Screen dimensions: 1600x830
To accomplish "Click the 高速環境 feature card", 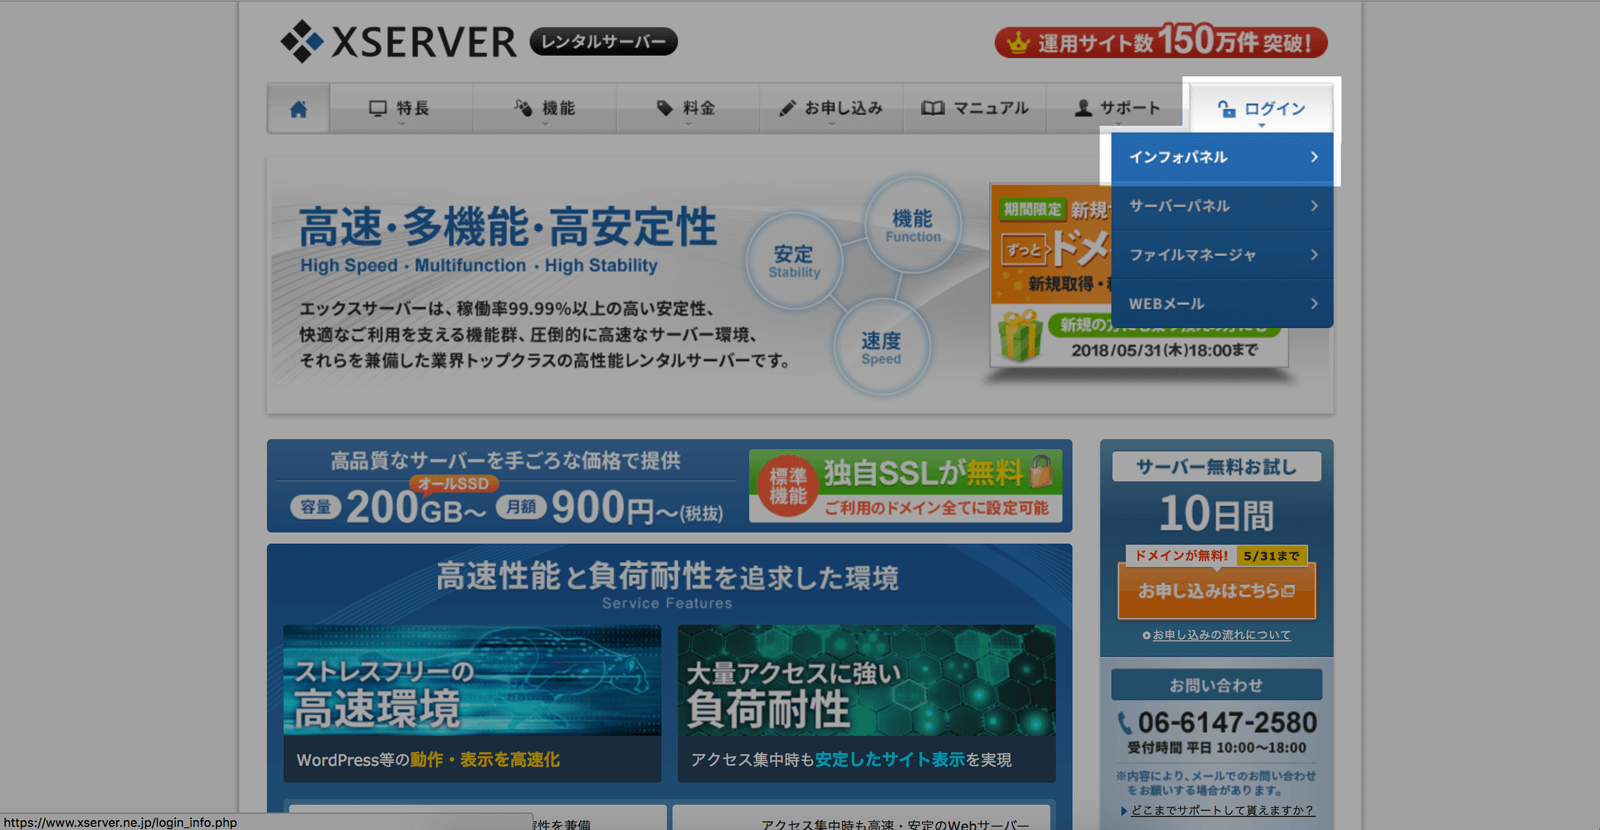I will (472, 703).
